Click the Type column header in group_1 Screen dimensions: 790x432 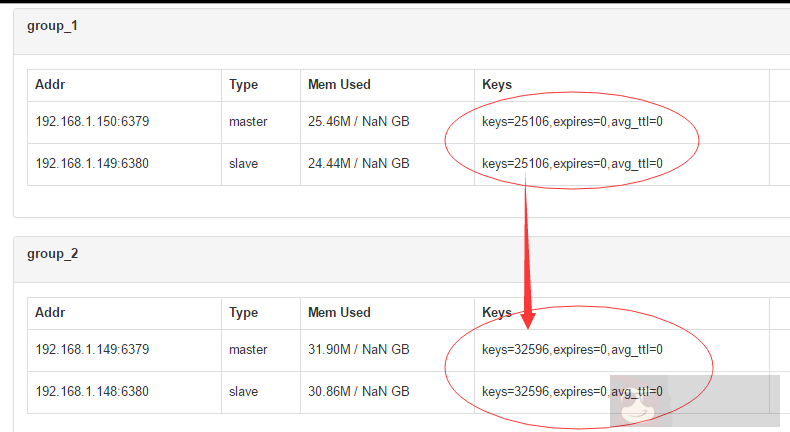pyautogui.click(x=244, y=85)
